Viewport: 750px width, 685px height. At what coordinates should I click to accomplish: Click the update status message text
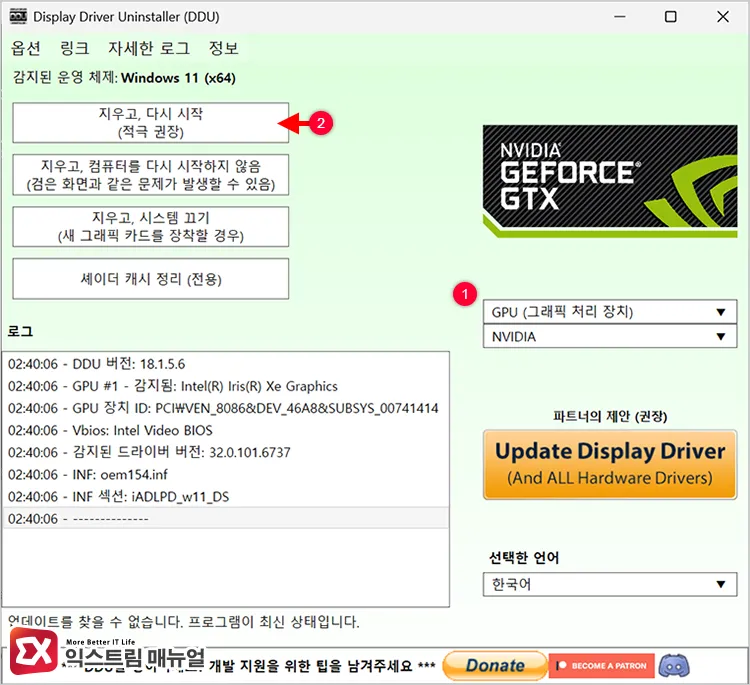click(x=184, y=621)
